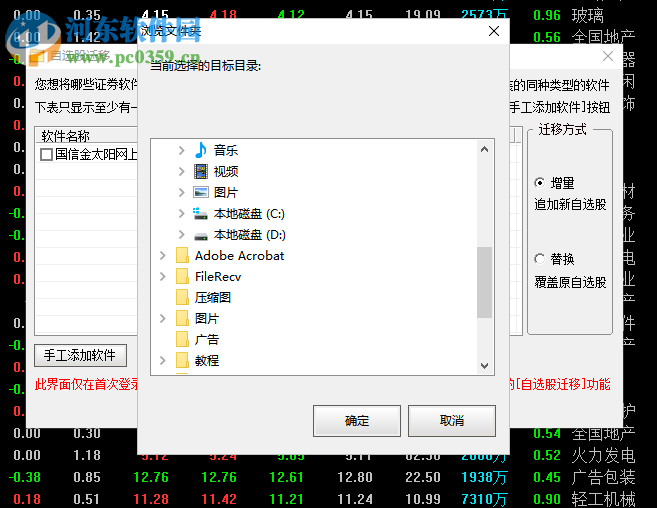Click the 教程 folder icon
Viewport: 657px width, 508px height.
(182, 360)
